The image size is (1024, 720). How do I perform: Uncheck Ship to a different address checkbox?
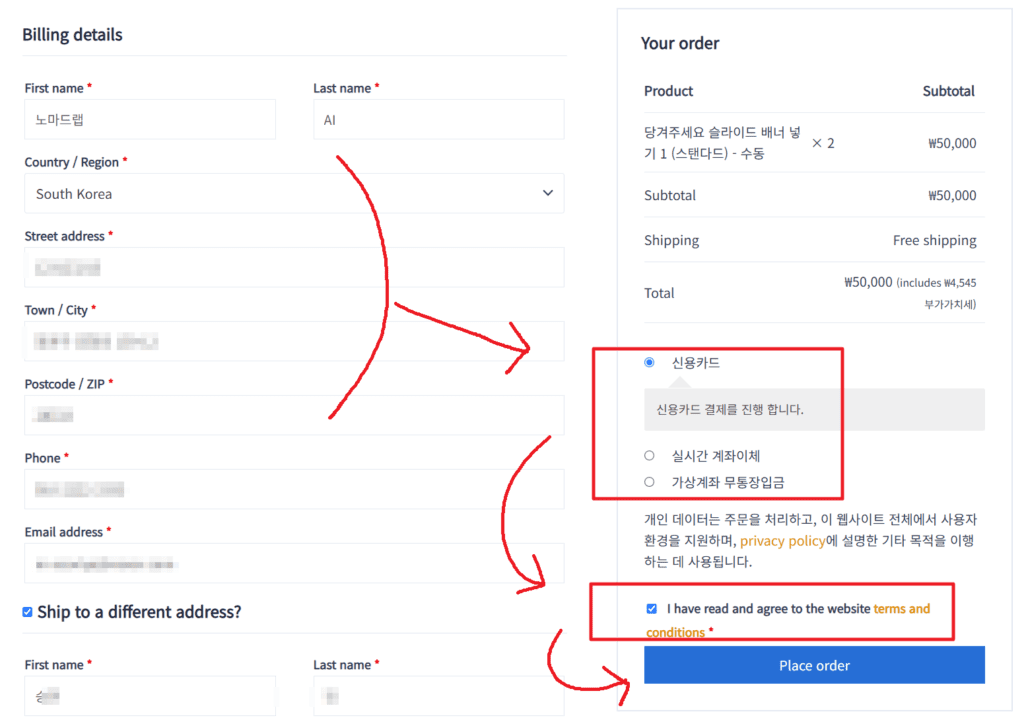27,612
